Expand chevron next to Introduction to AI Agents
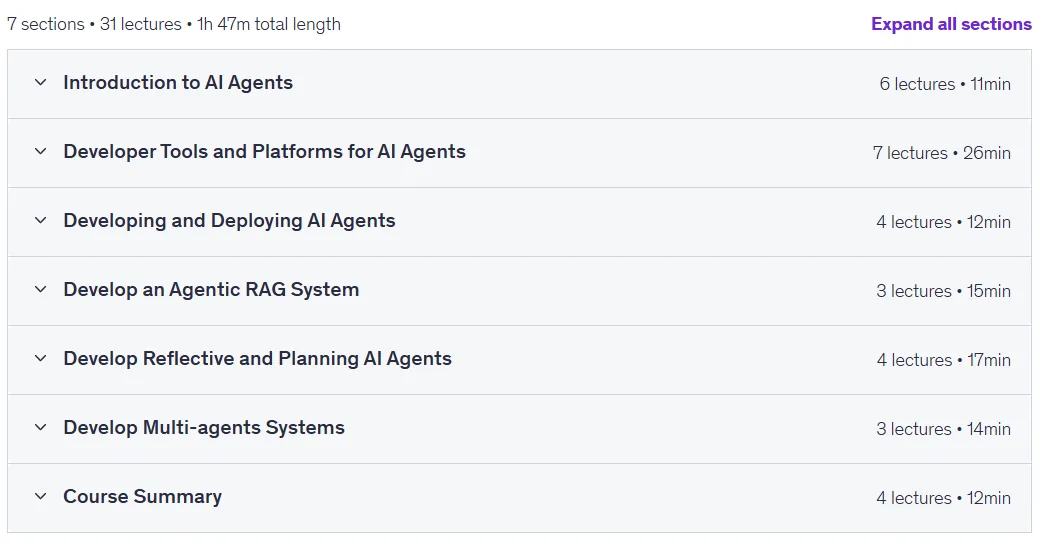1040x542 pixels. coord(40,82)
